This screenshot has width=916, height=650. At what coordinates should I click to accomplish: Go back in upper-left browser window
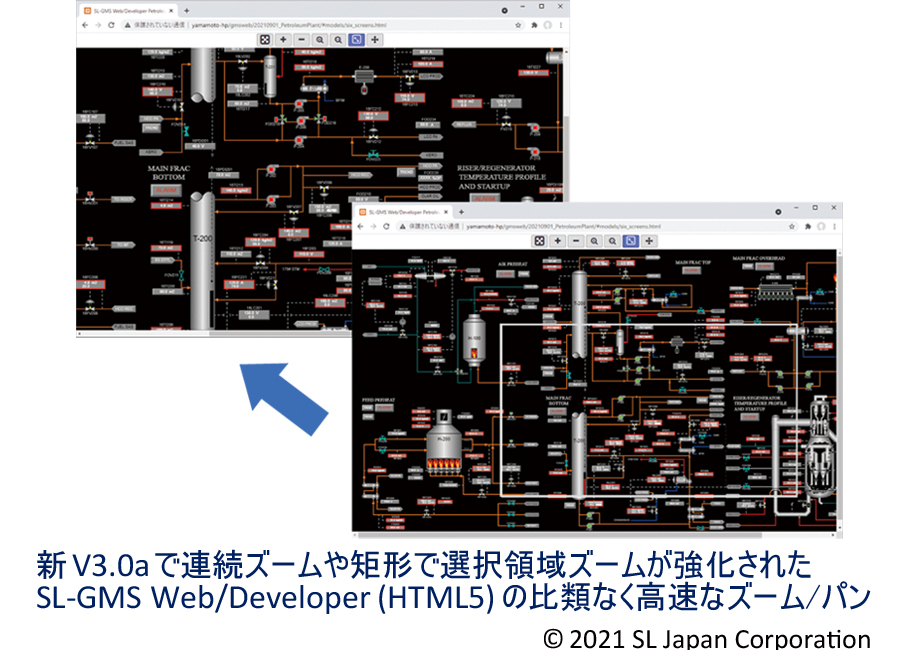[85, 25]
